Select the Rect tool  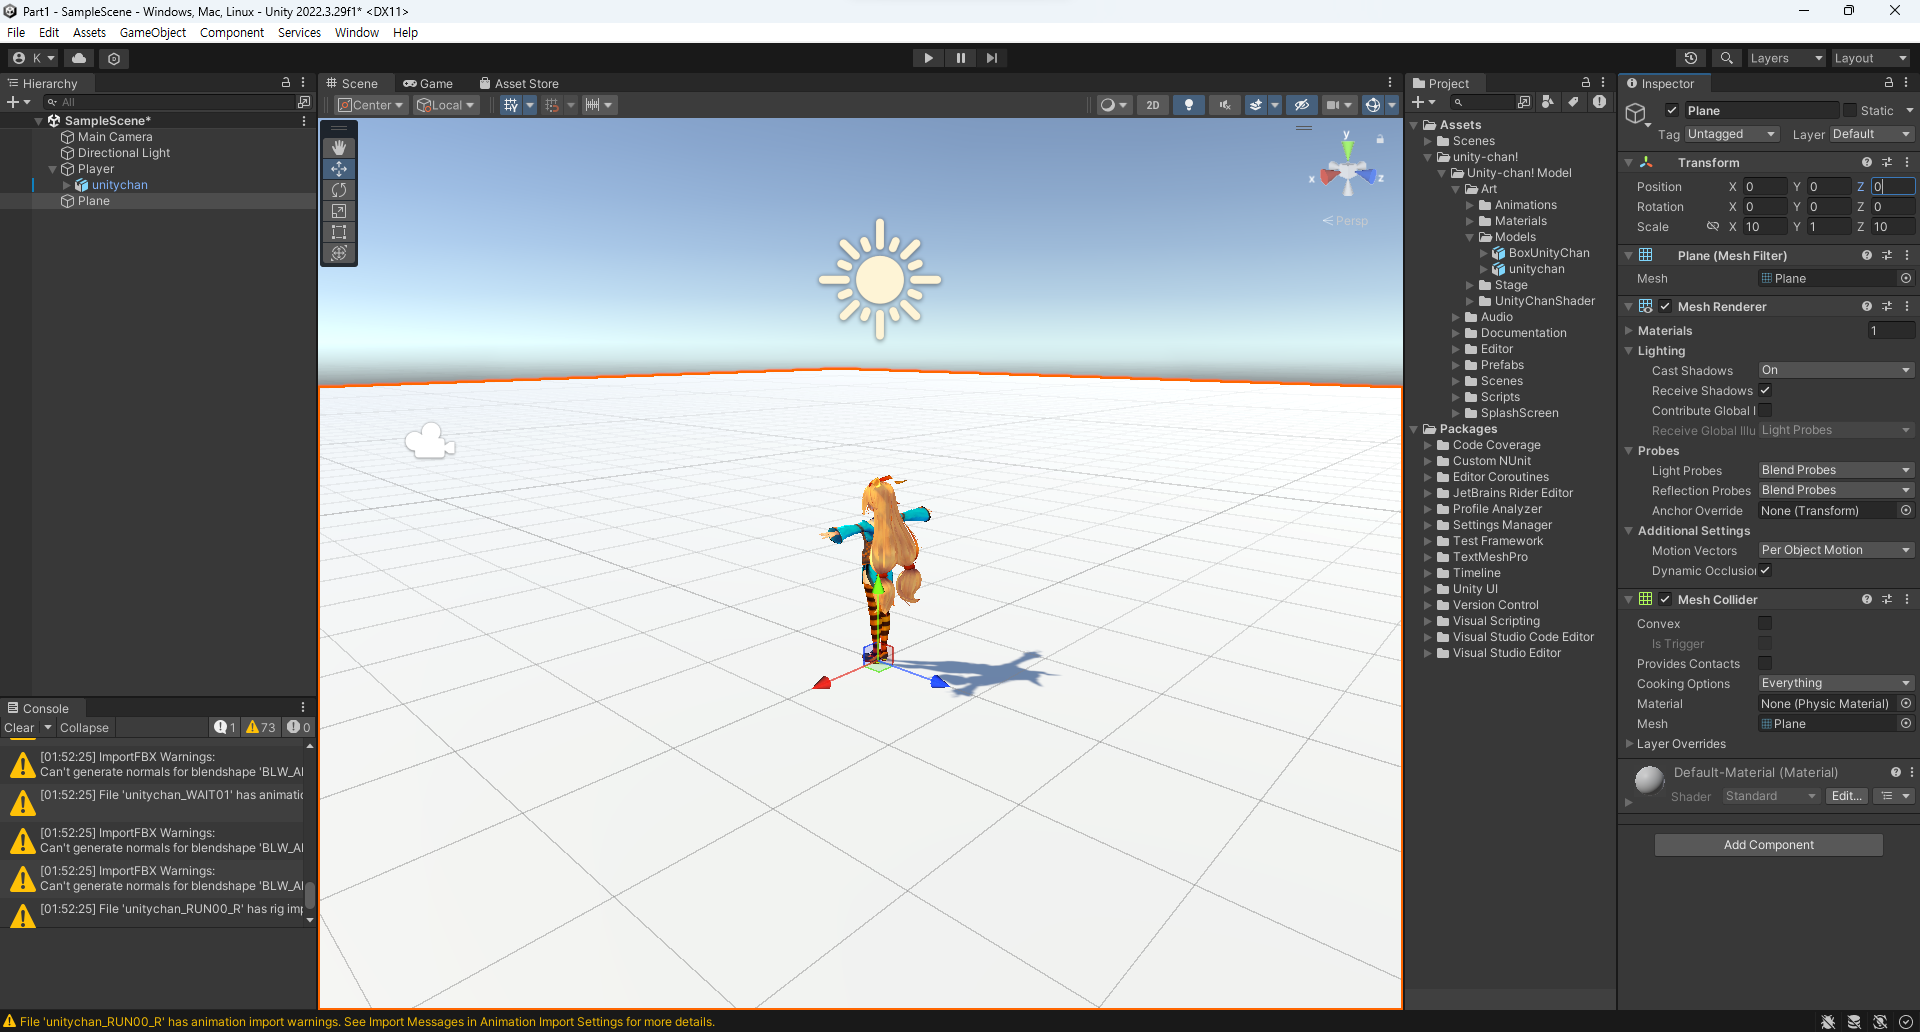[339, 232]
